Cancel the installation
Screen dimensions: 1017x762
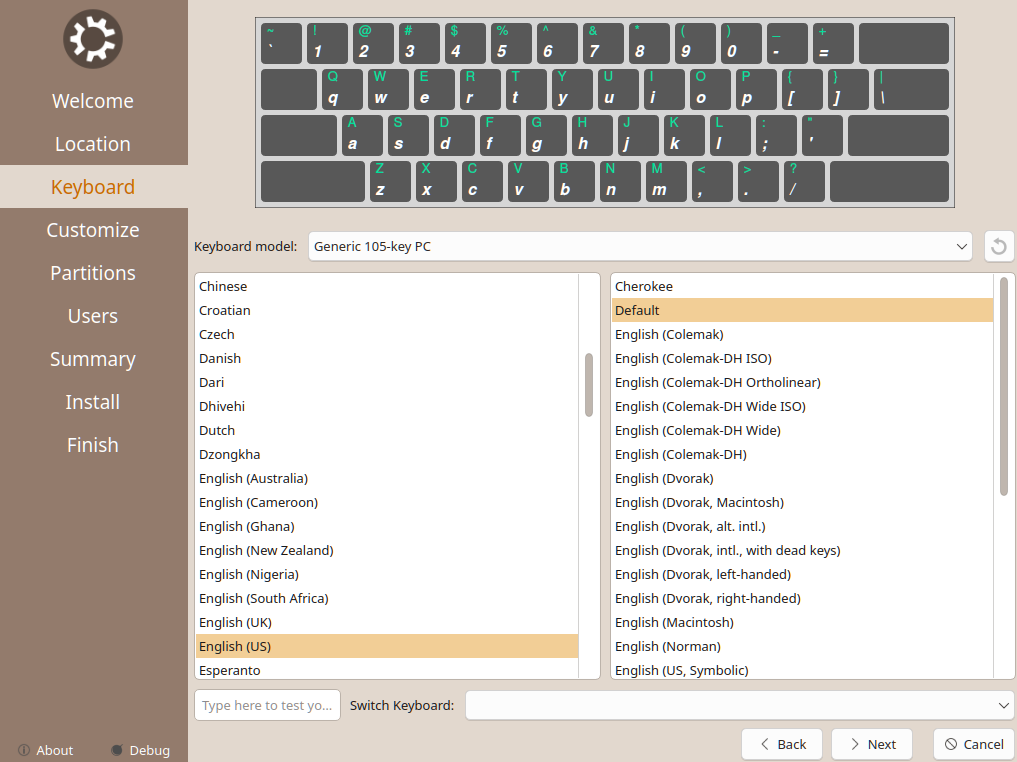coord(973,744)
